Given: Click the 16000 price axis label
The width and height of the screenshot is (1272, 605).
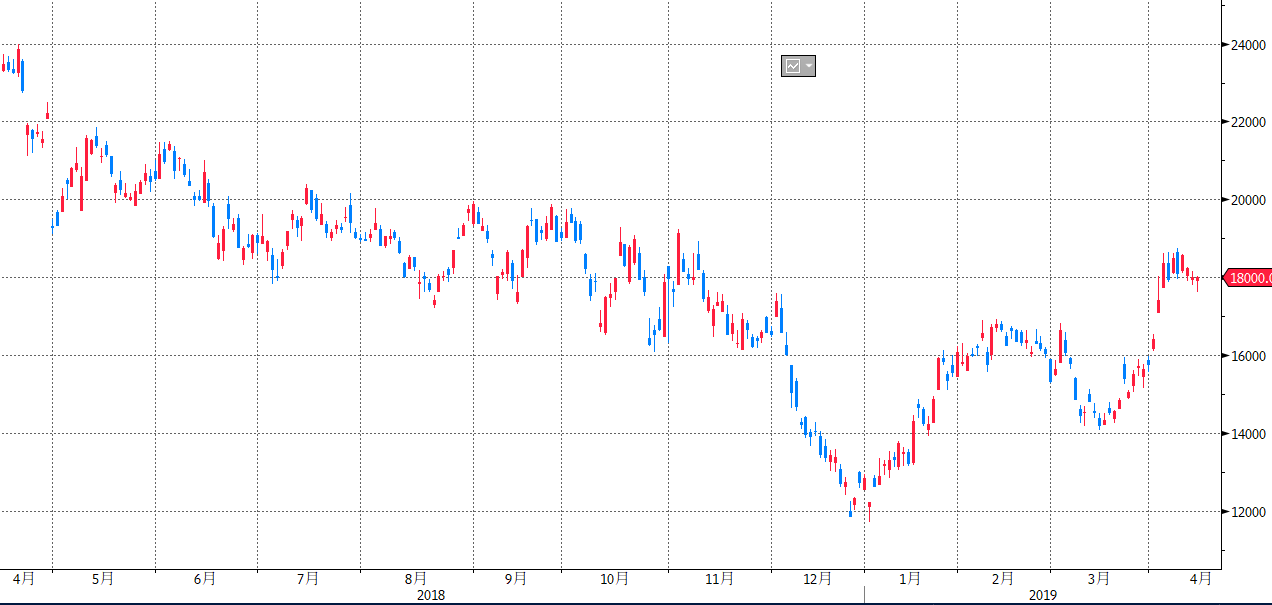Looking at the screenshot, I should tap(1250, 356).
